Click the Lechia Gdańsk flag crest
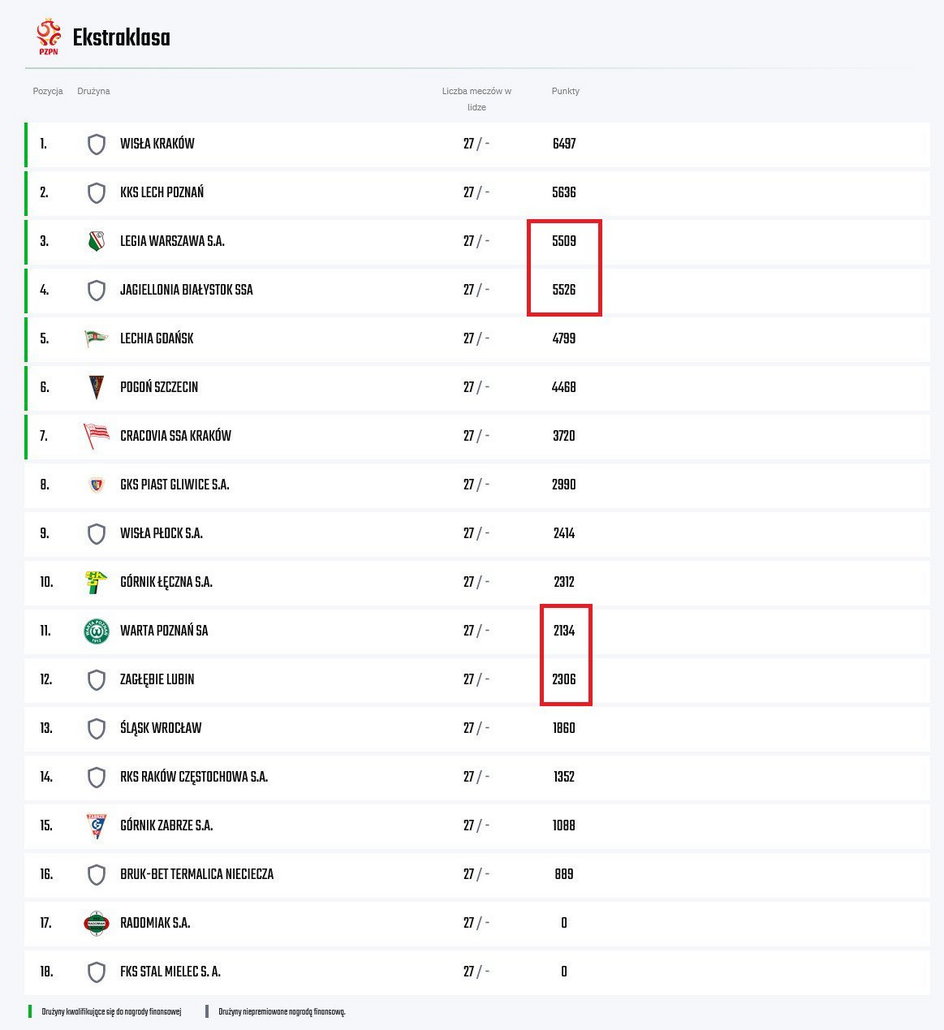The image size is (944, 1030). tap(96, 338)
